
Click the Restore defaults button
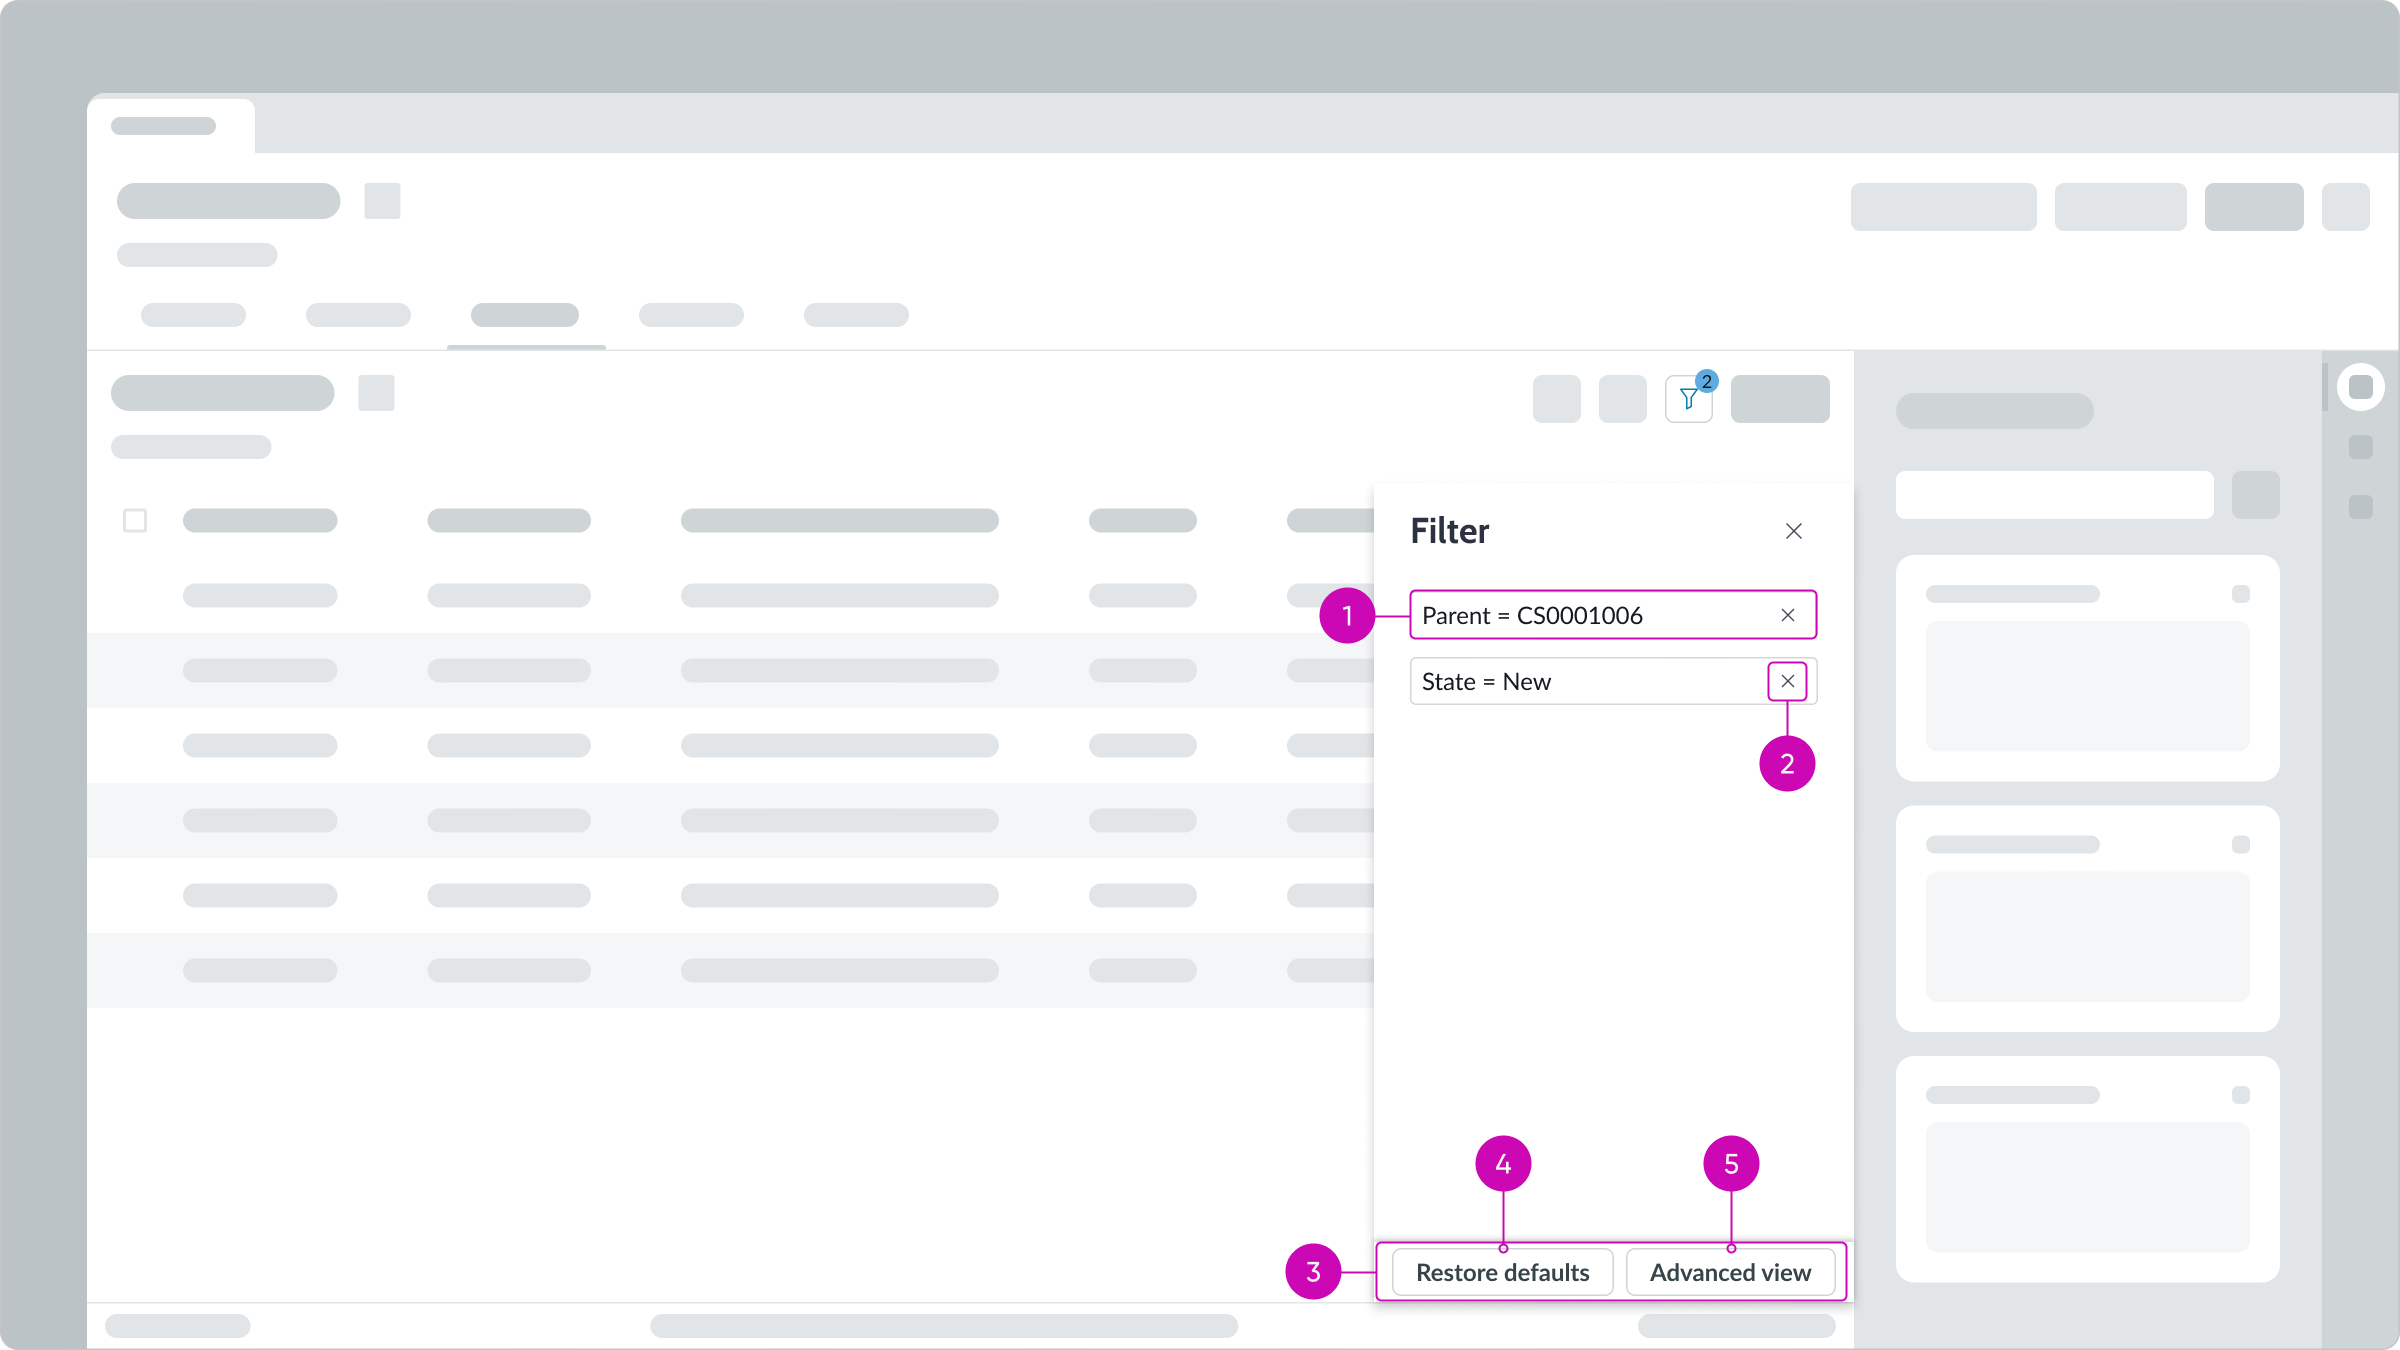point(1502,1272)
